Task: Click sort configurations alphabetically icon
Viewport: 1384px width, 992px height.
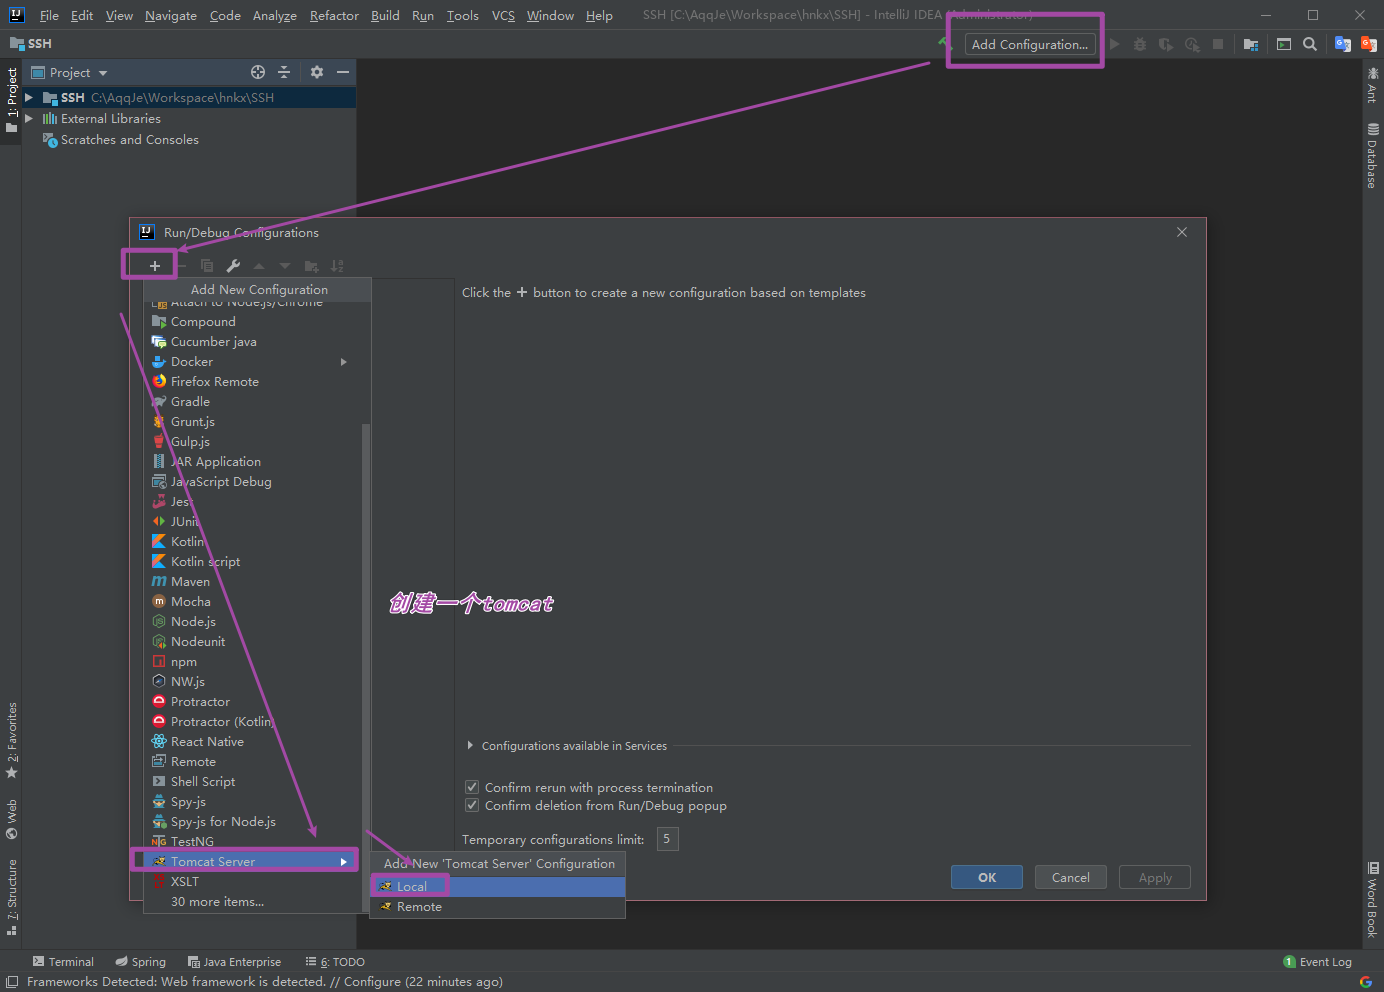Action: point(337,266)
